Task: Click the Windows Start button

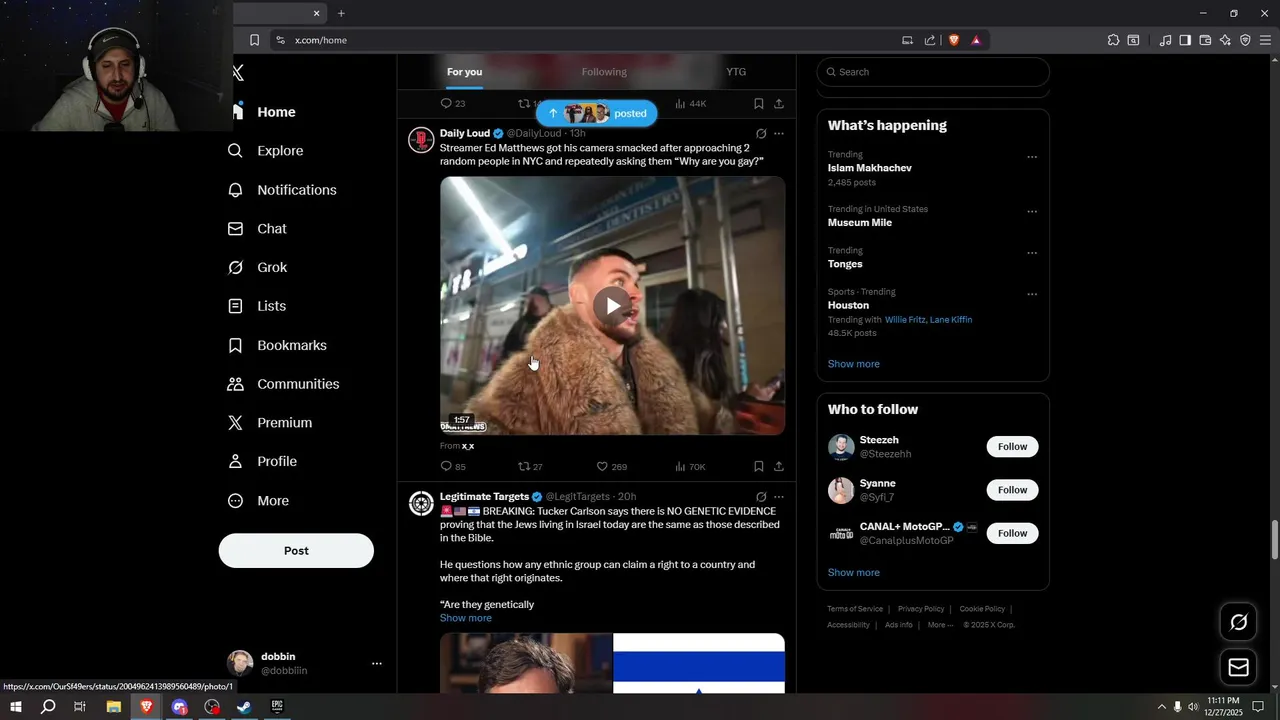Action: click(x=15, y=707)
